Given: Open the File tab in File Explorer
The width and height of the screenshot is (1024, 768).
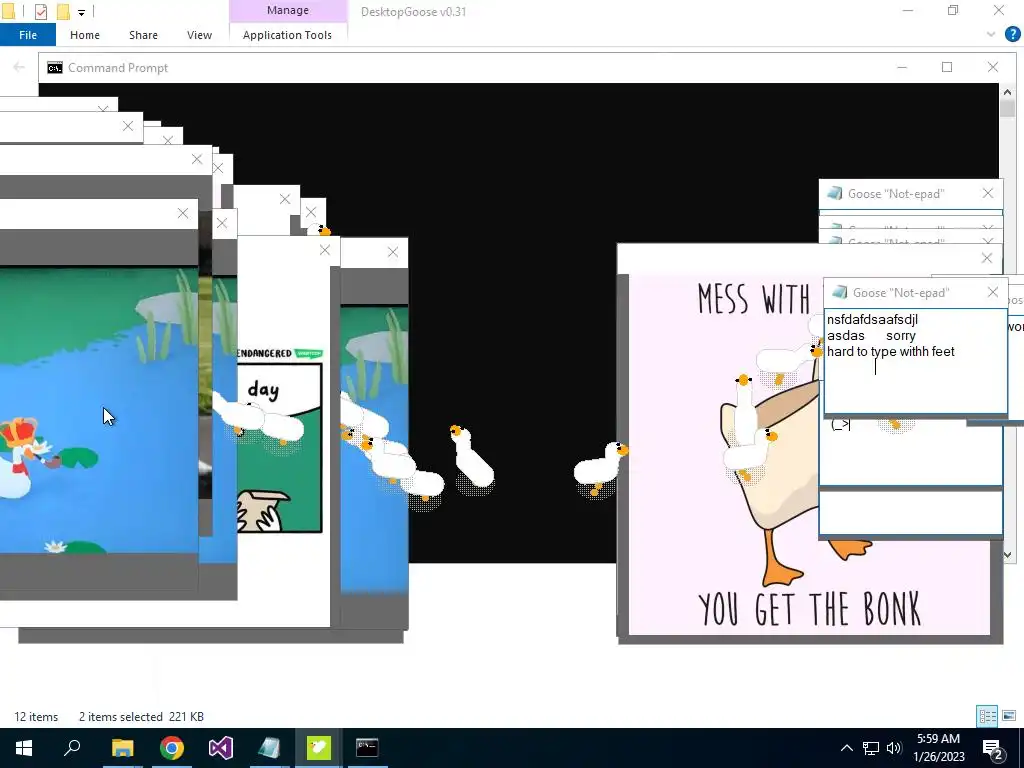Looking at the screenshot, I should [x=28, y=35].
